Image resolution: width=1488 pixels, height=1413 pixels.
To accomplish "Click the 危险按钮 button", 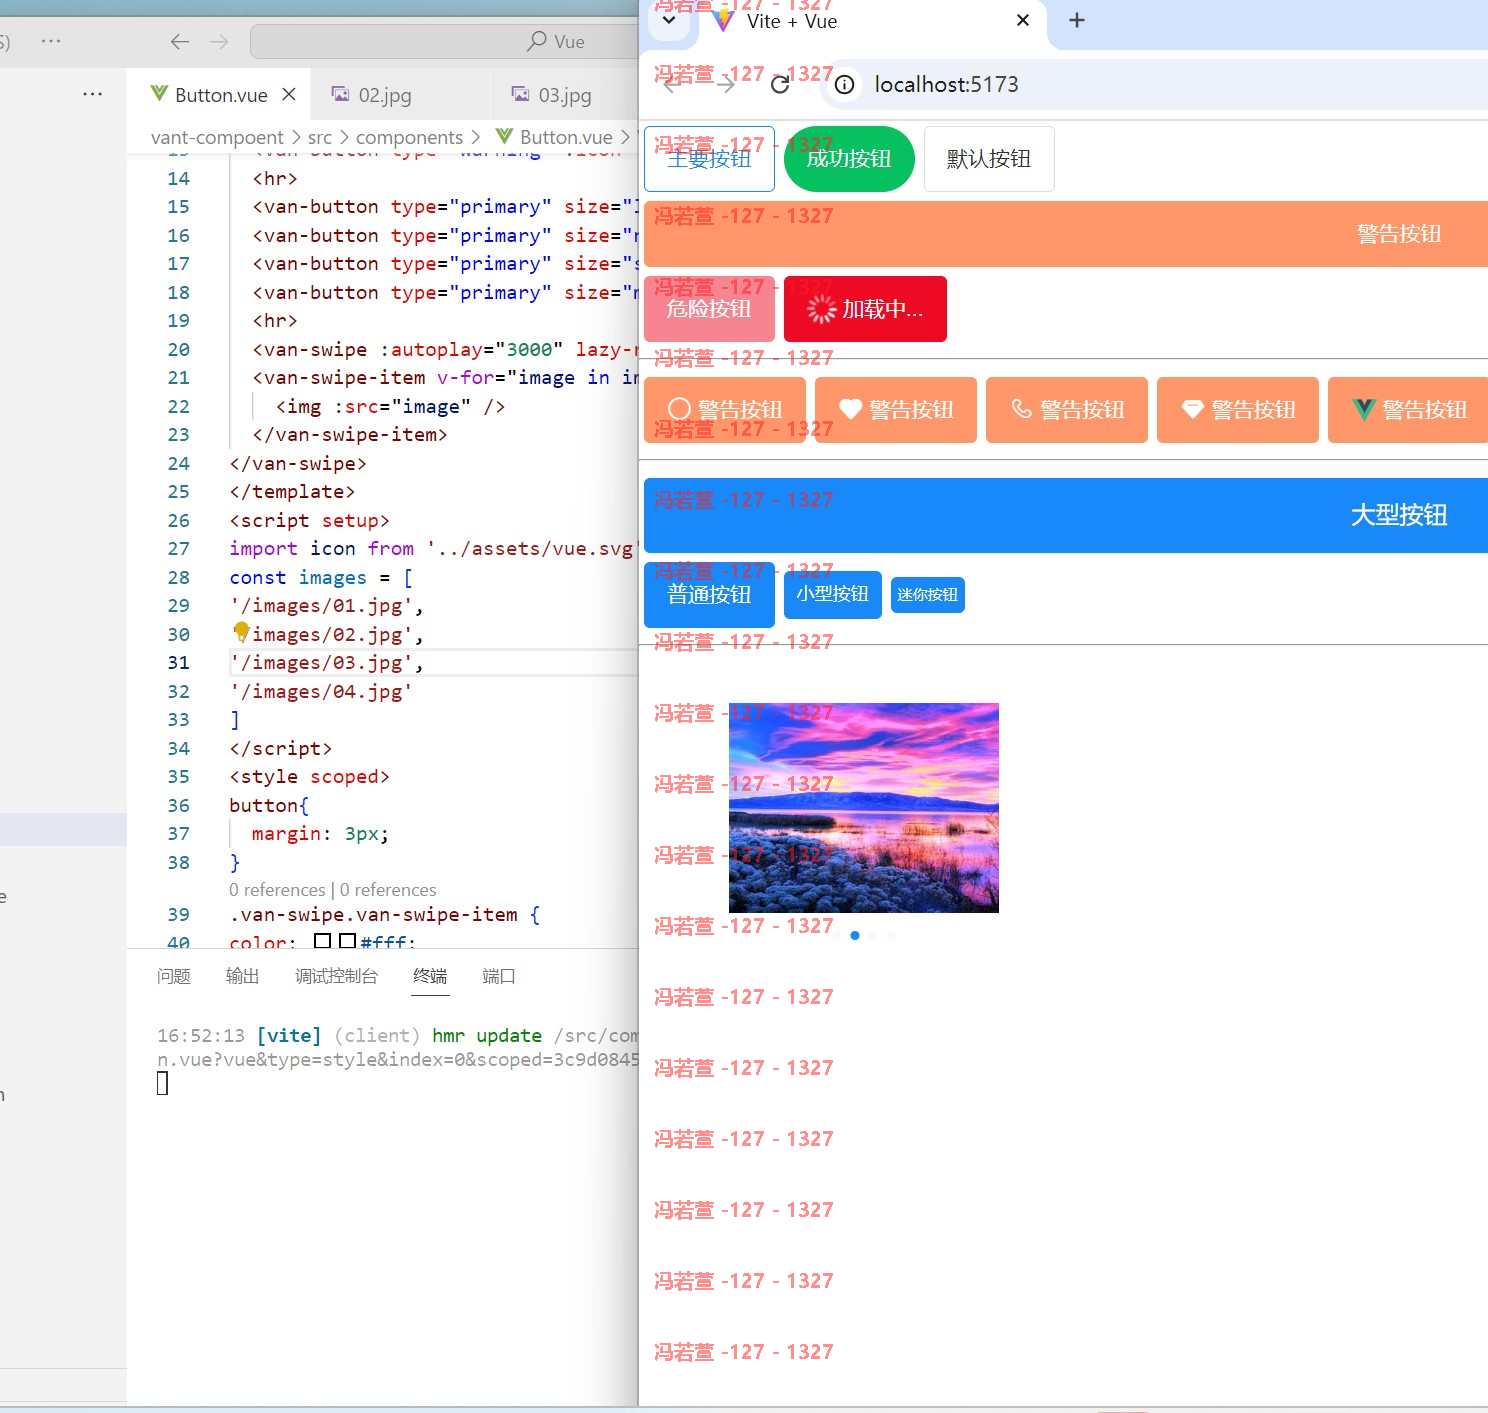I will [709, 309].
